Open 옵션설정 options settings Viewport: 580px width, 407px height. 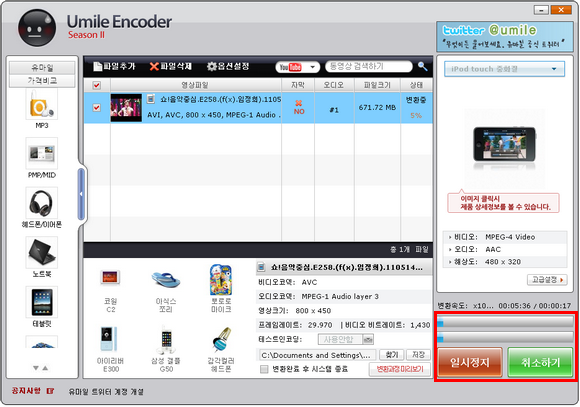228,67
